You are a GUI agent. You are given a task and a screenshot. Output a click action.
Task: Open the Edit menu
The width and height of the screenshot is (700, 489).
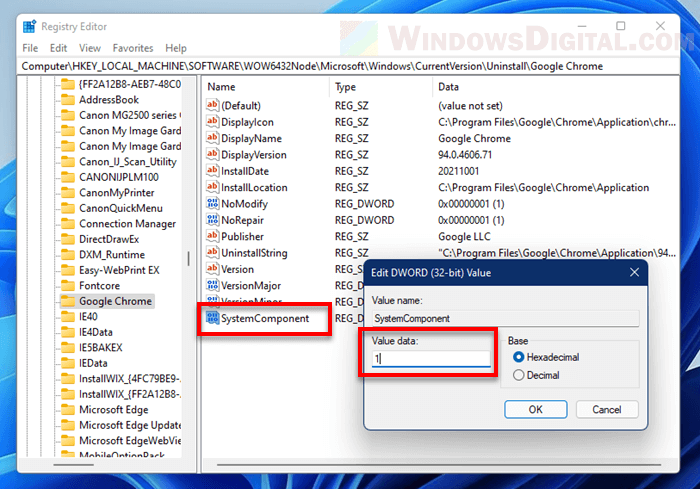(58, 48)
